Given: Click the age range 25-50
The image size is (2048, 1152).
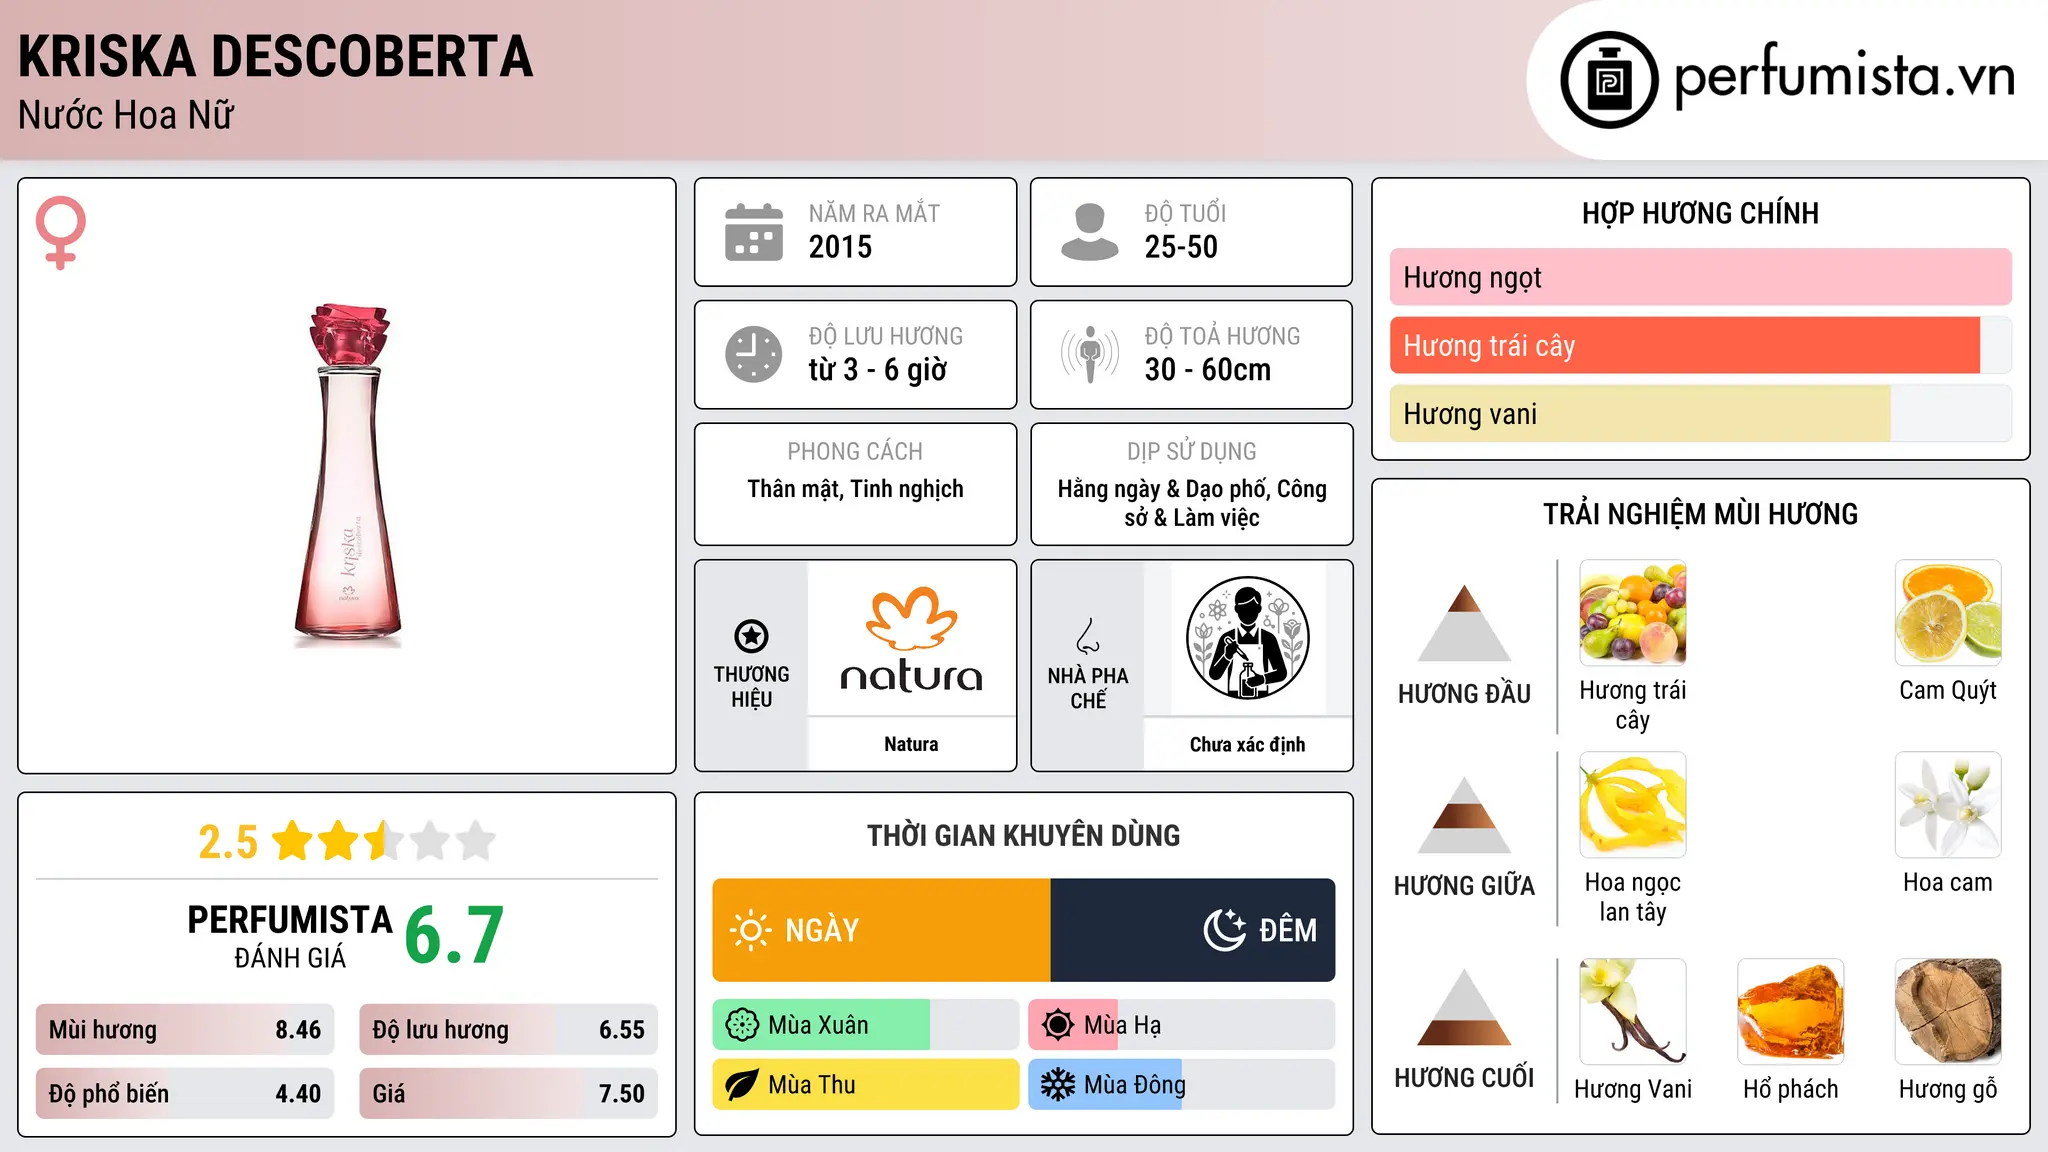Looking at the screenshot, I should point(1181,247).
